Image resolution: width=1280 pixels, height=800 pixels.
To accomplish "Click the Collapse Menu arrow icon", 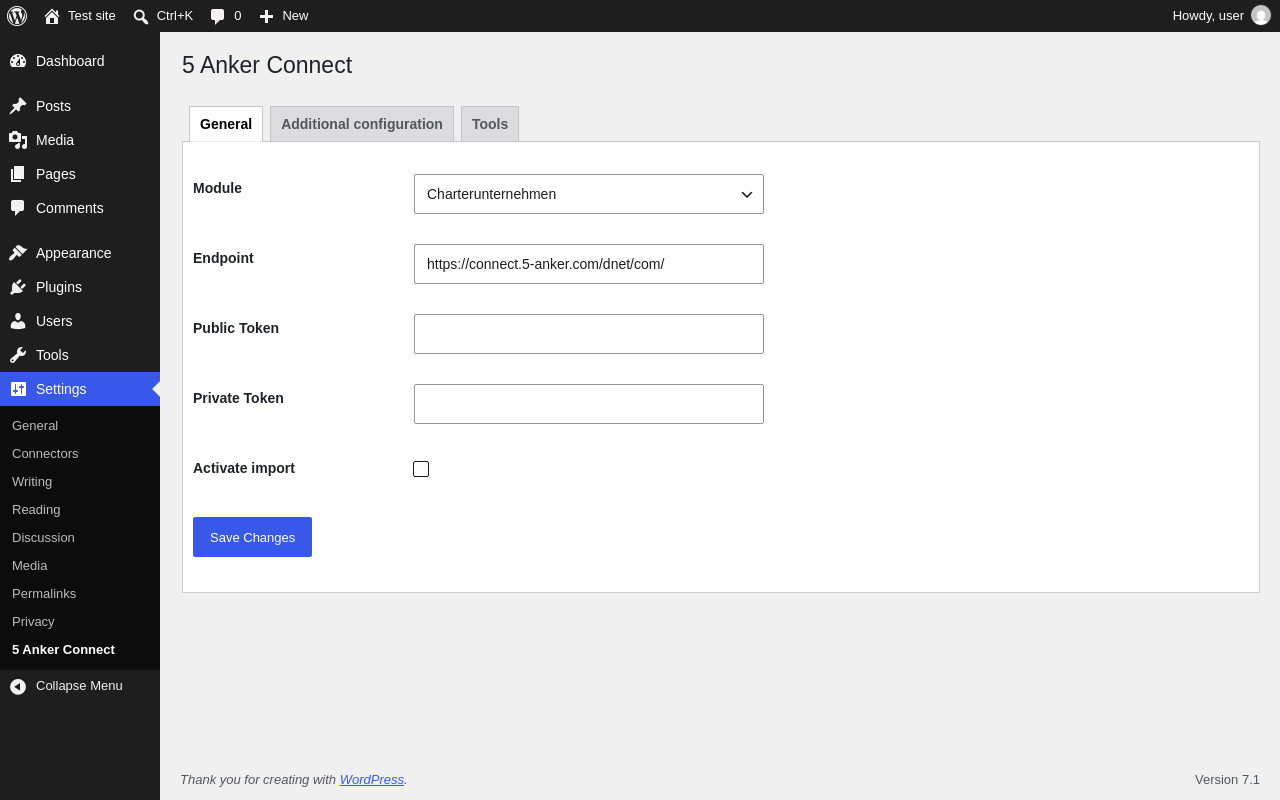I will coord(18,686).
